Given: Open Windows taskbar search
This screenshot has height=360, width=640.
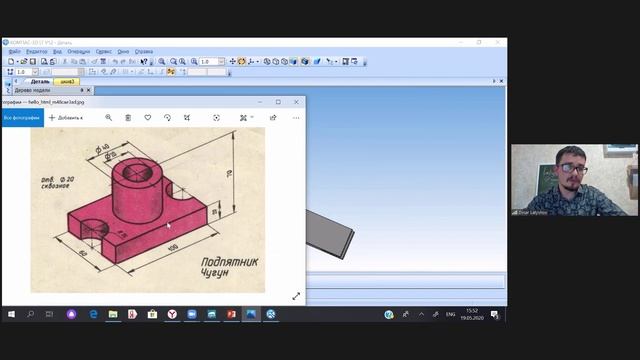Looking at the screenshot, I should (x=31, y=314).
